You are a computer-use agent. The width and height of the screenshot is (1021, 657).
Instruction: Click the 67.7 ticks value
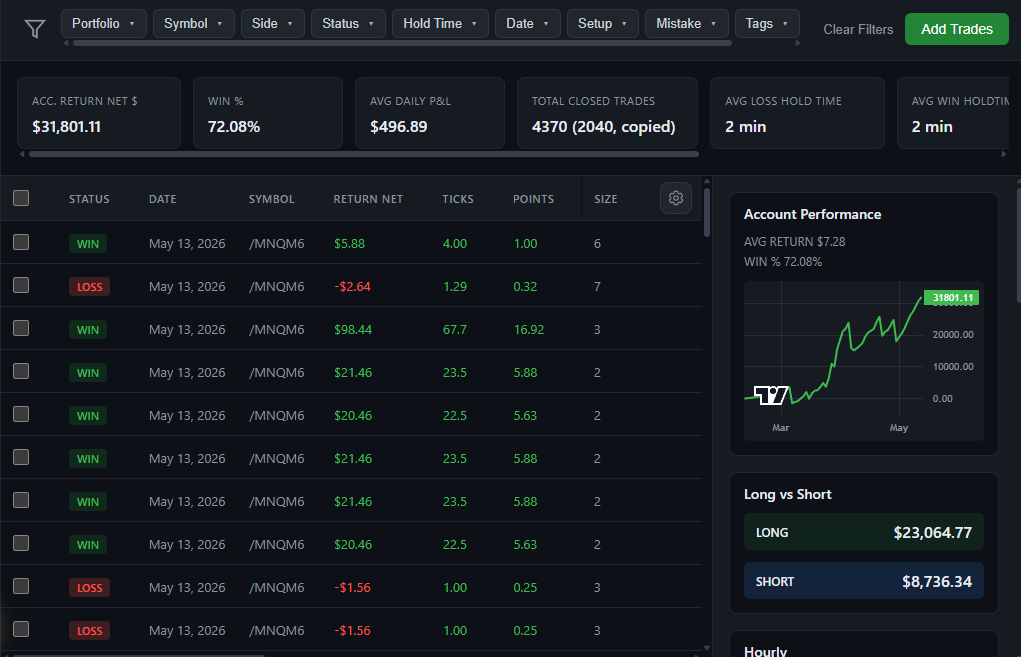click(x=455, y=329)
